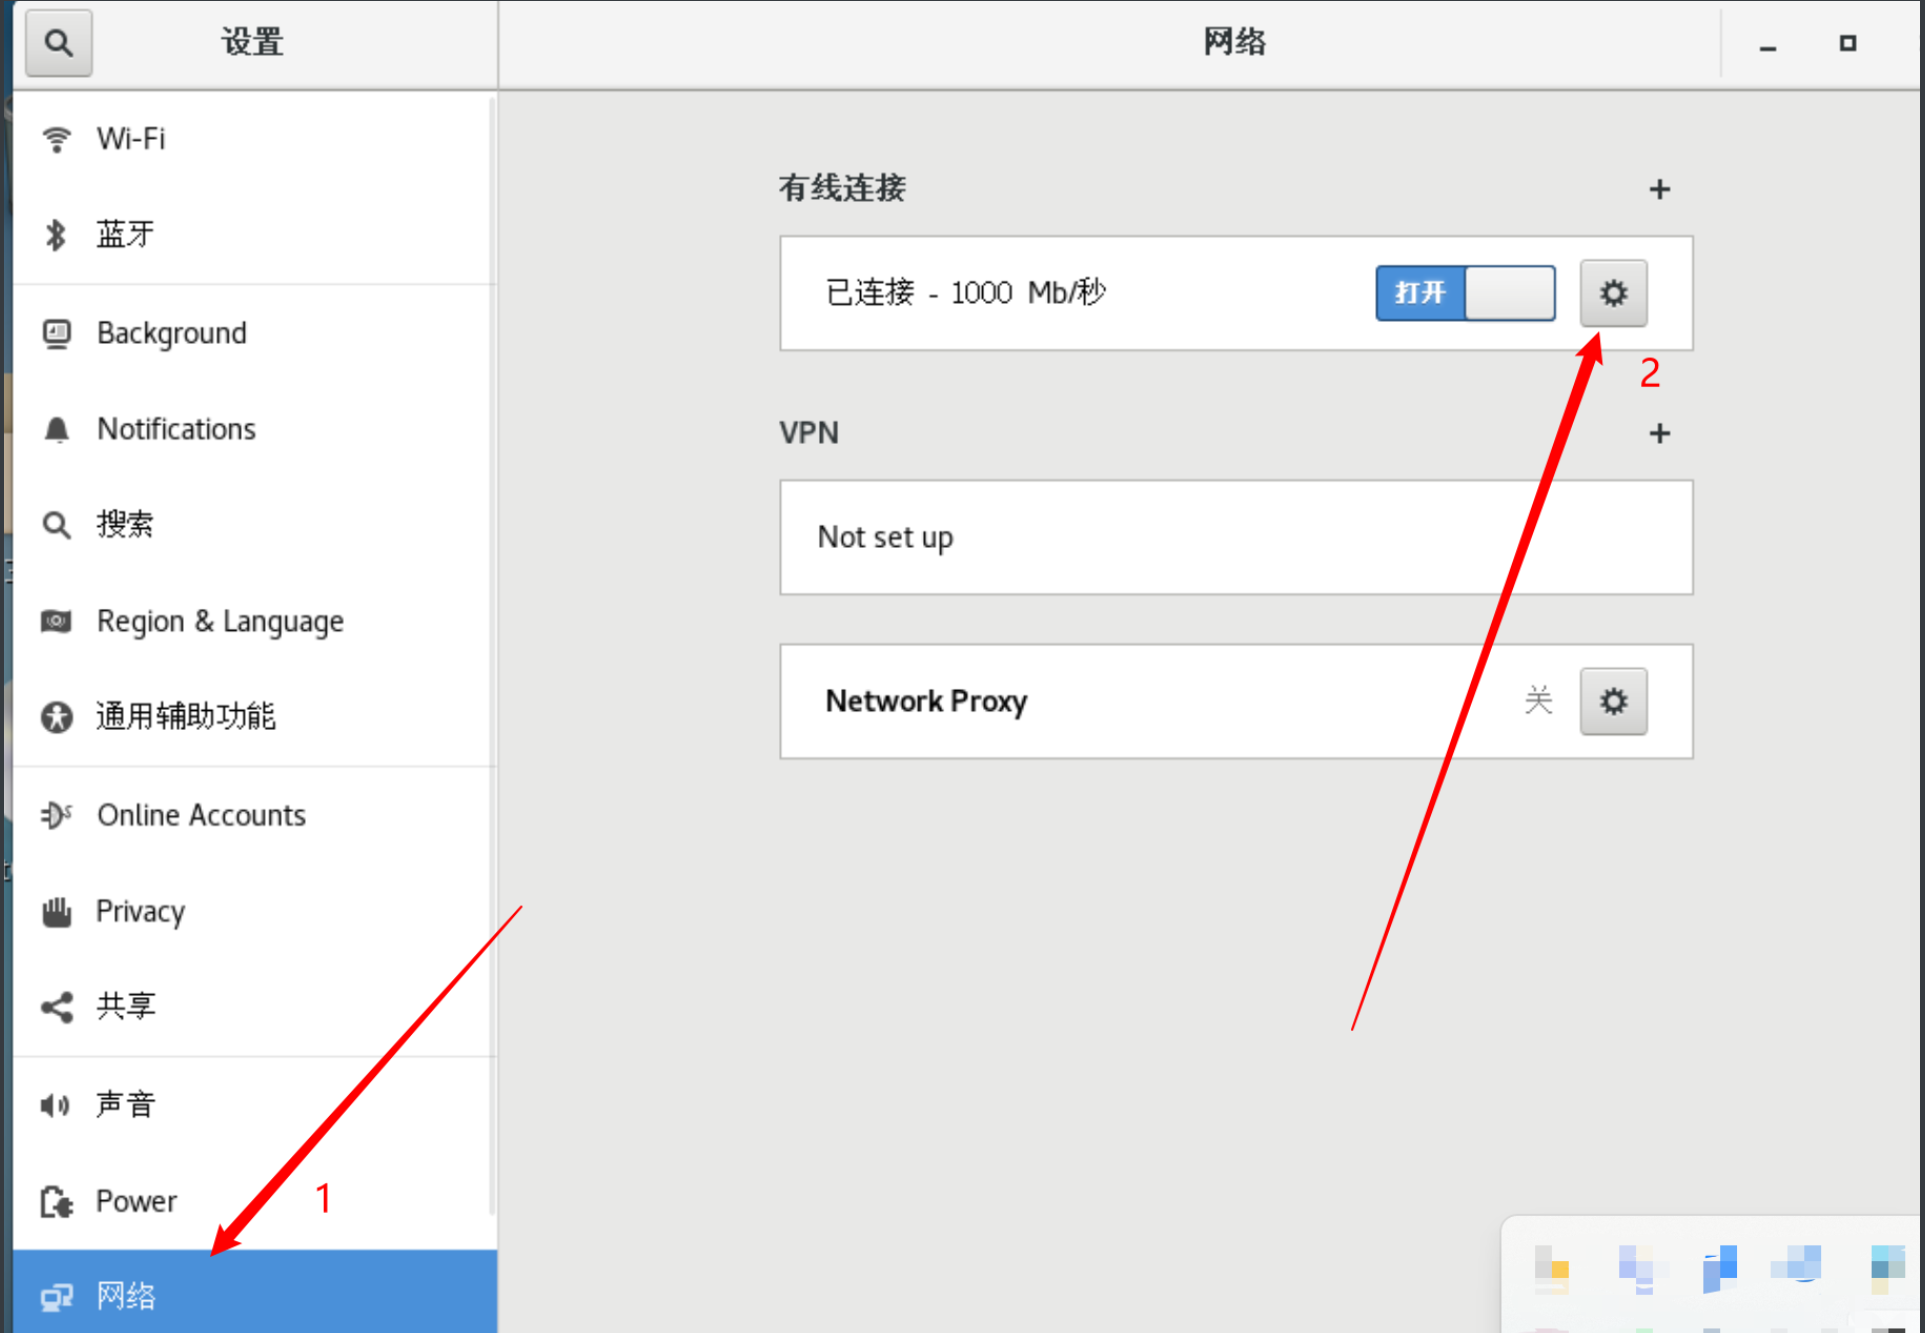Open Online Accounts panel

coord(201,815)
